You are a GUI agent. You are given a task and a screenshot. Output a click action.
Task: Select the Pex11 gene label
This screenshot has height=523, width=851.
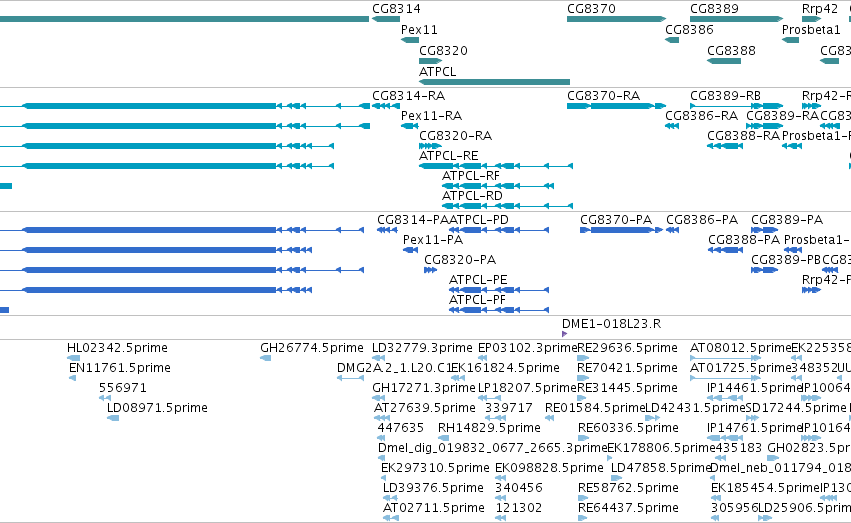[419, 30]
